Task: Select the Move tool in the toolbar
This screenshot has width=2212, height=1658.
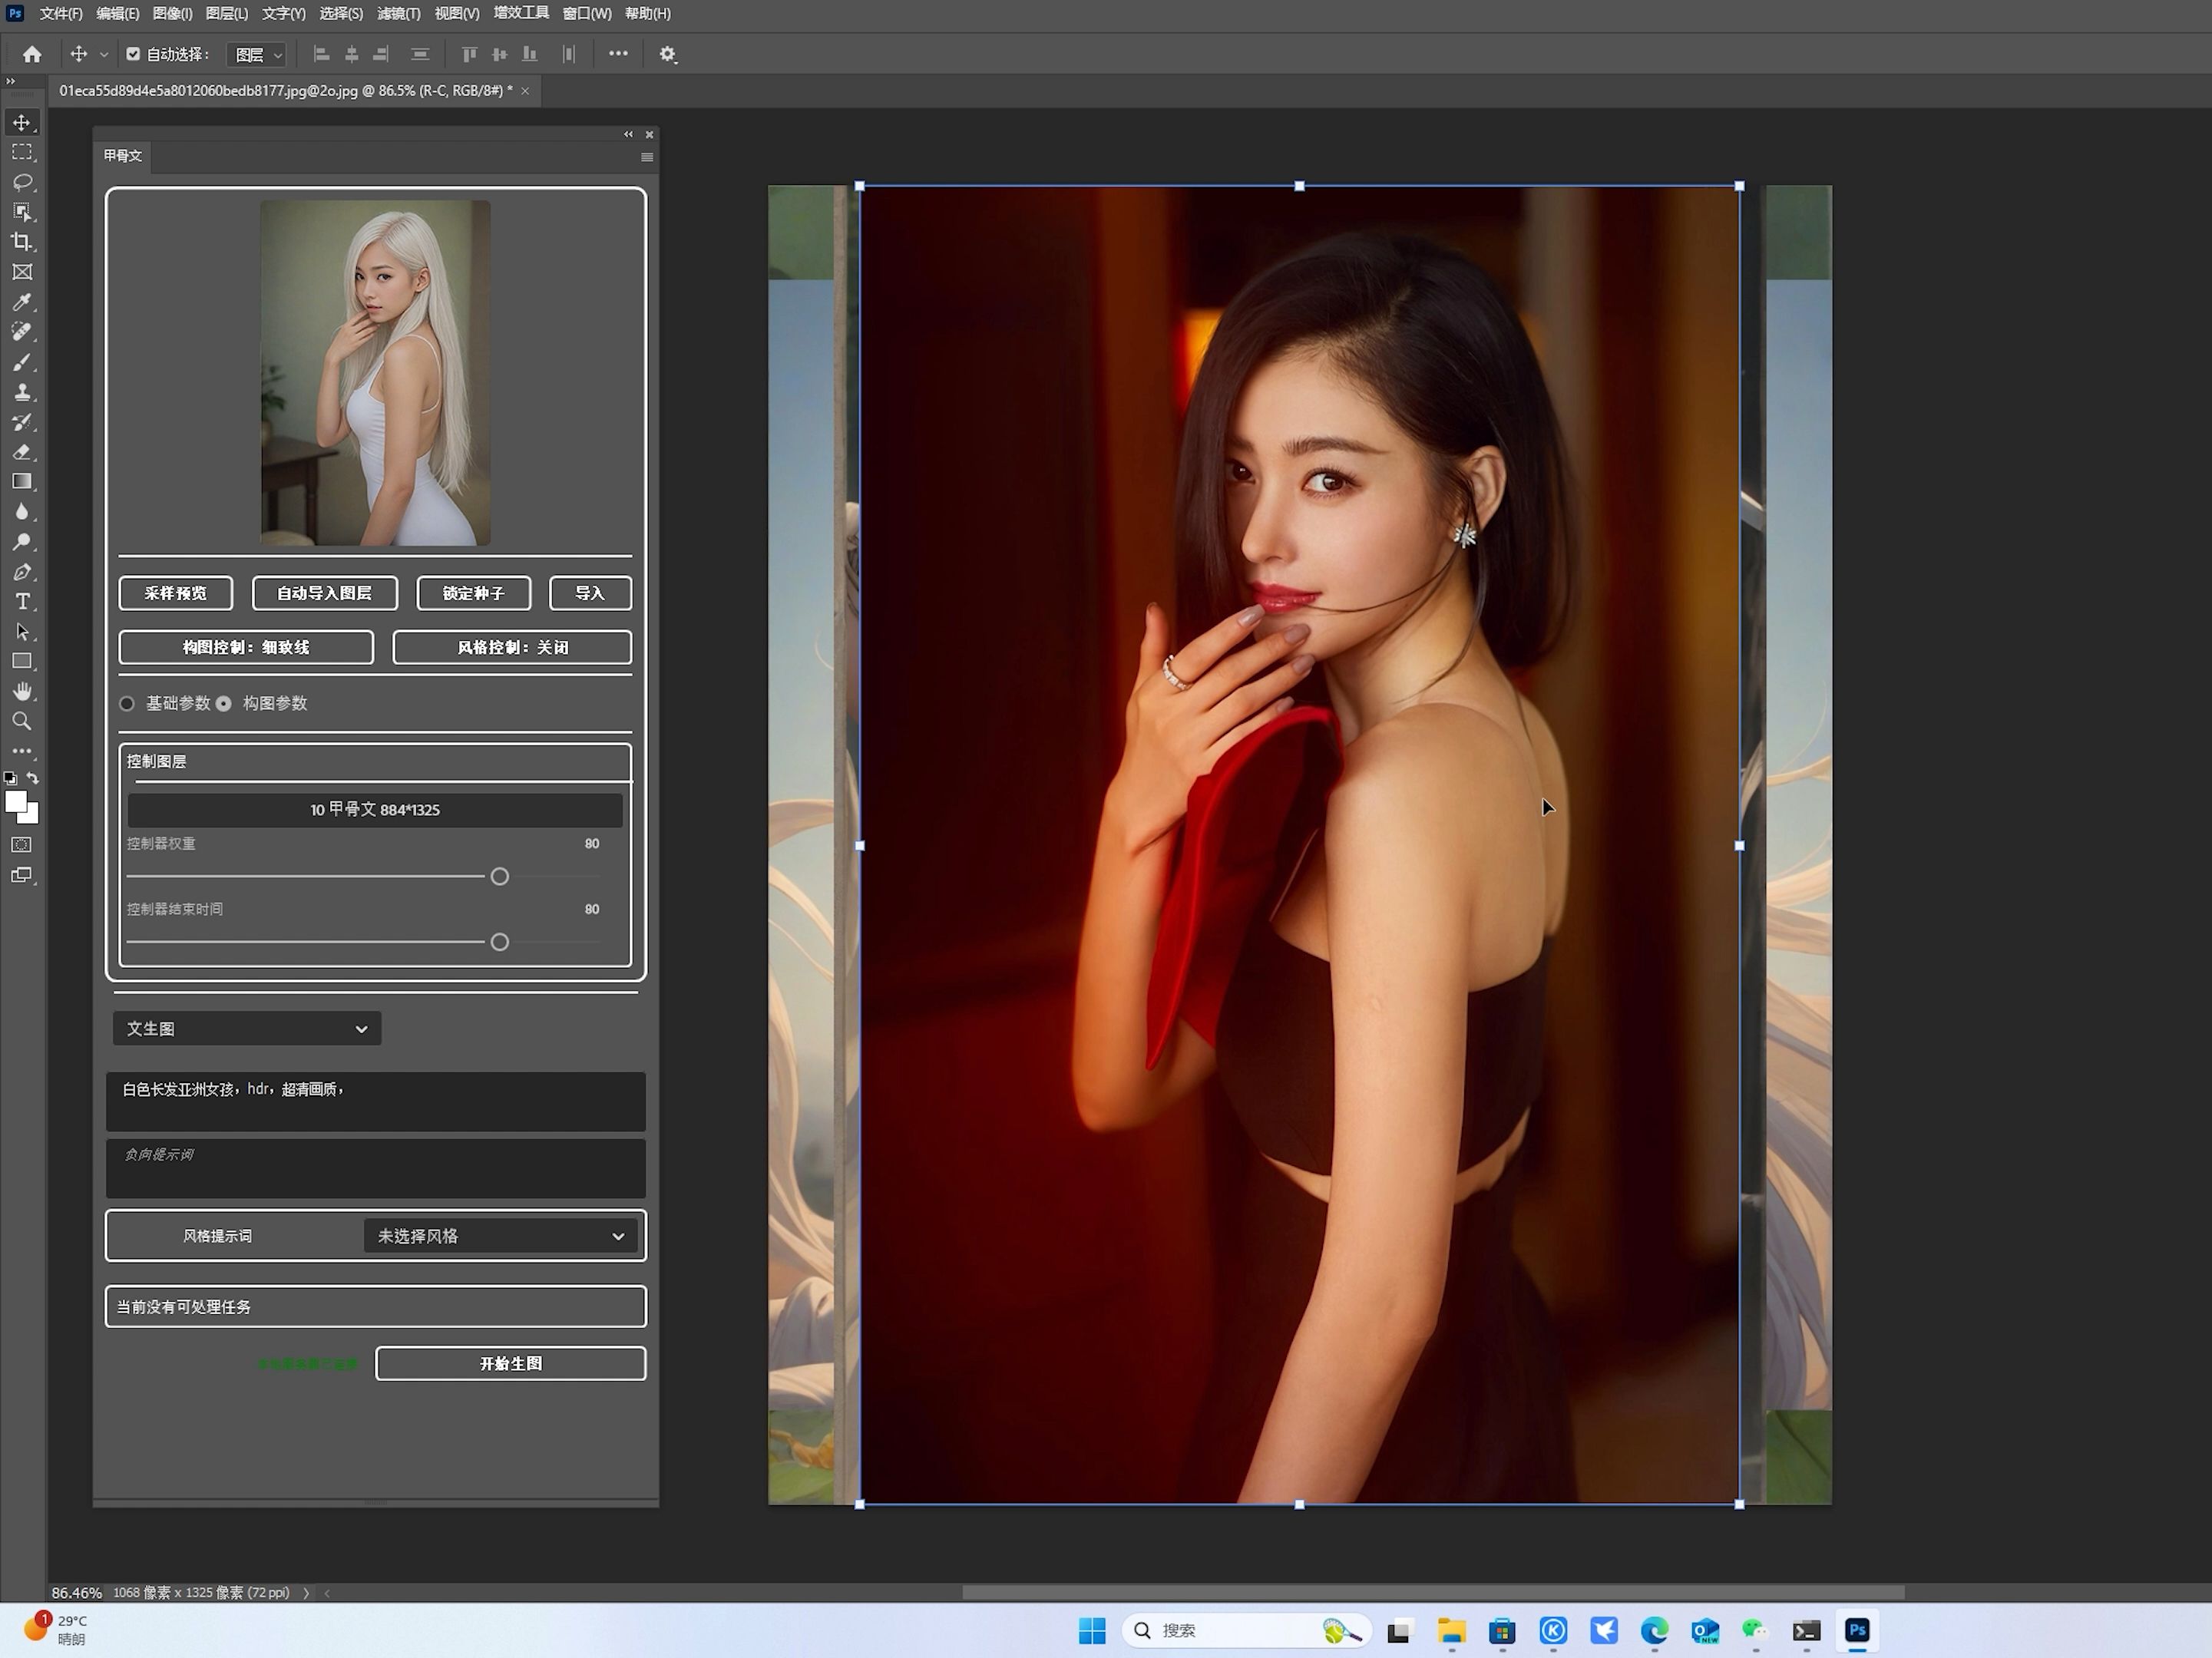Action: (x=22, y=122)
